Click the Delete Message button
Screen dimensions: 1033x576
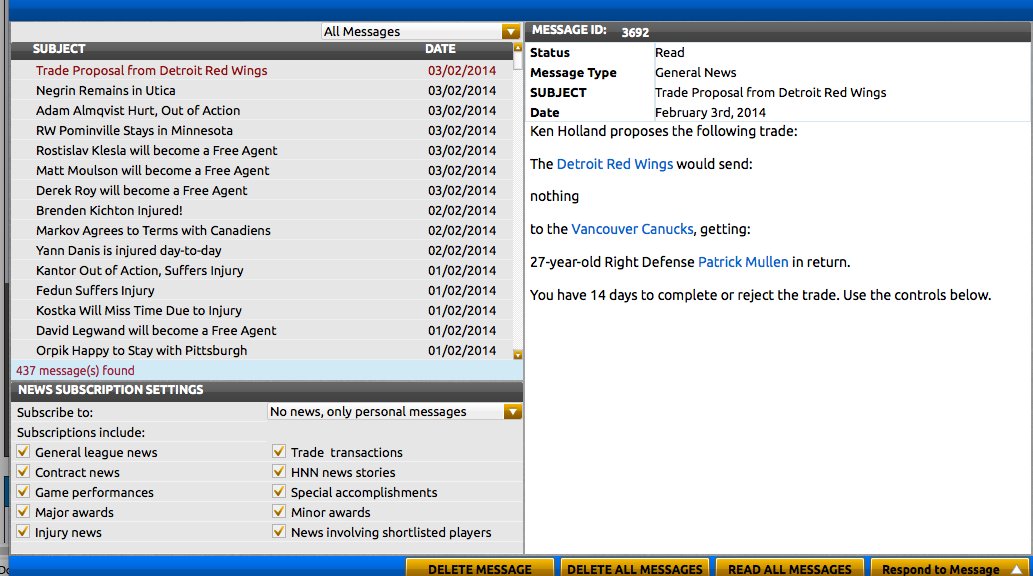point(479,569)
